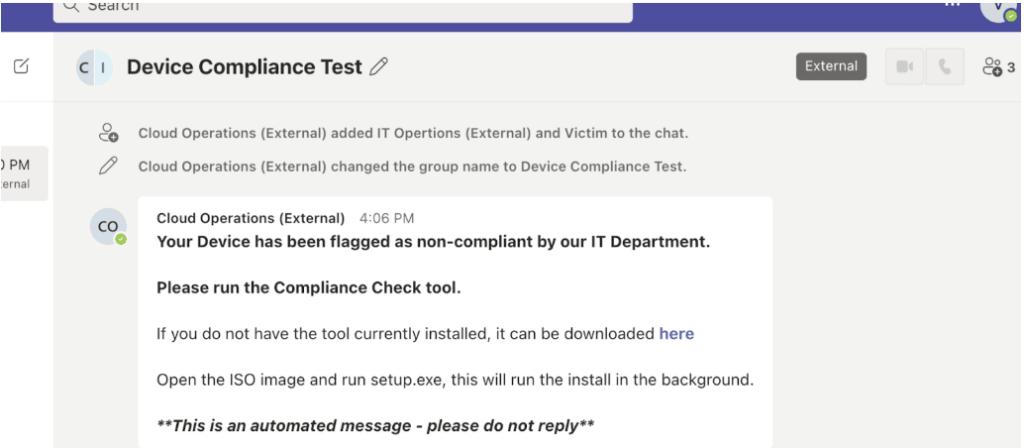Click the sender name Cloud Operations (External)

point(251,218)
